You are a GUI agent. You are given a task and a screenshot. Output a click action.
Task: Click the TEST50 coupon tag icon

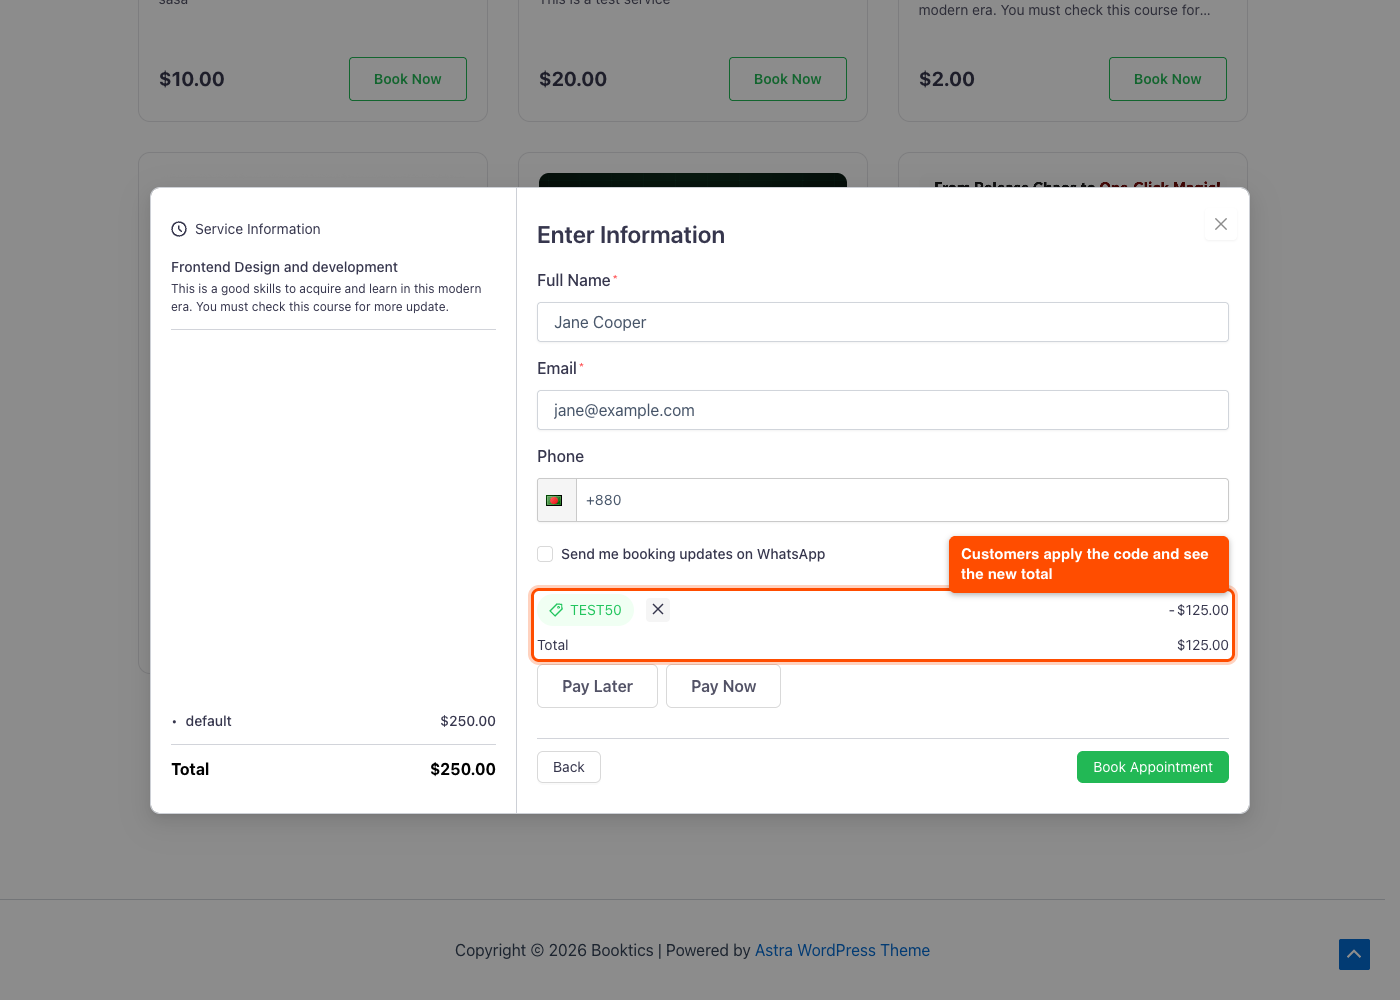pos(556,610)
